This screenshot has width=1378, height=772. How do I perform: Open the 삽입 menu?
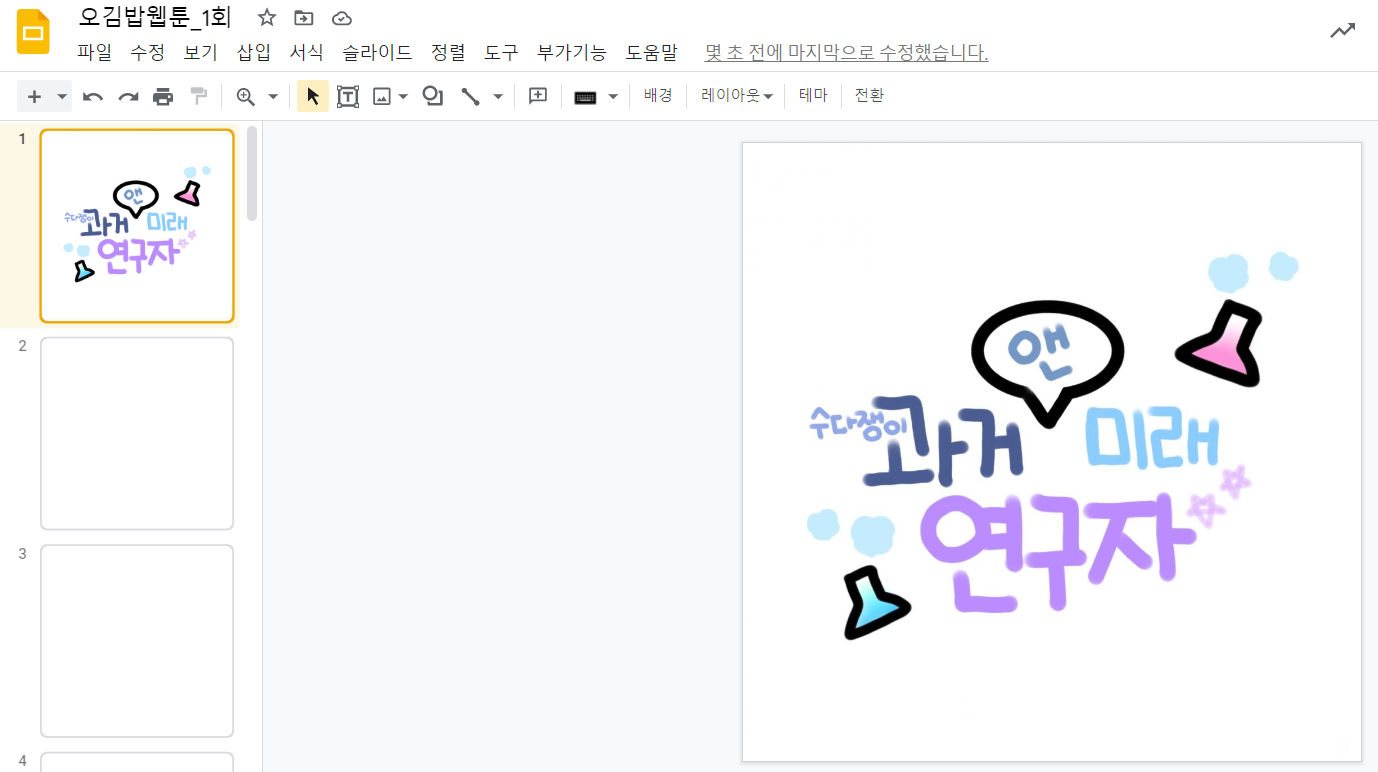click(x=253, y=52)
